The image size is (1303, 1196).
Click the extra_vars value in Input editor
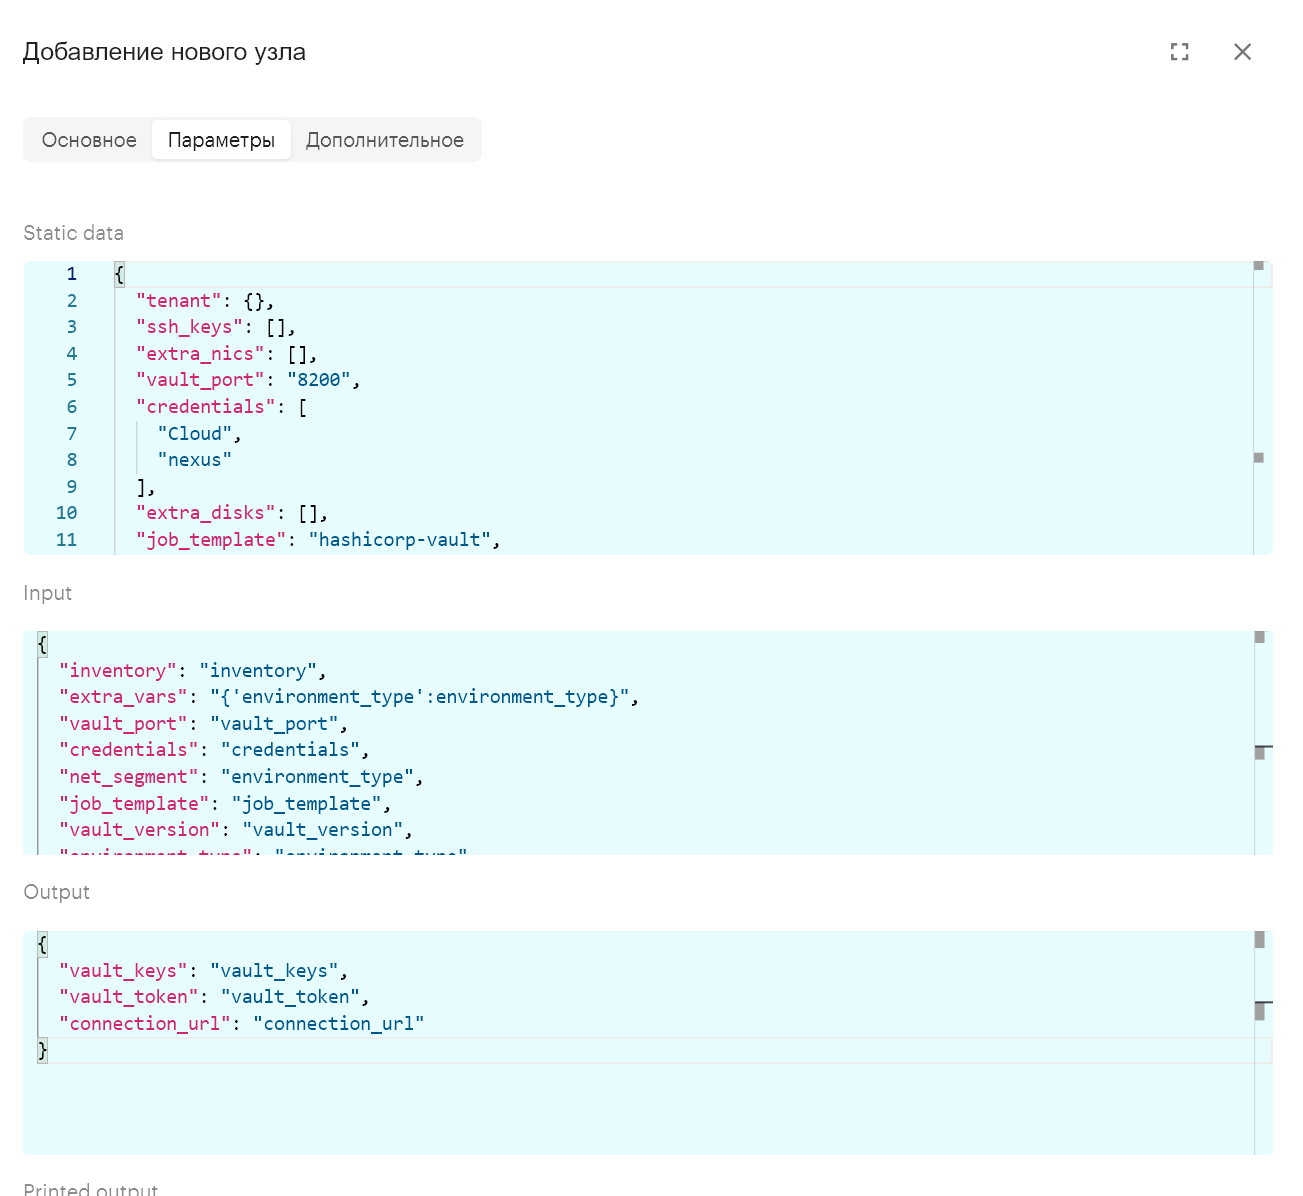point(419,697)
